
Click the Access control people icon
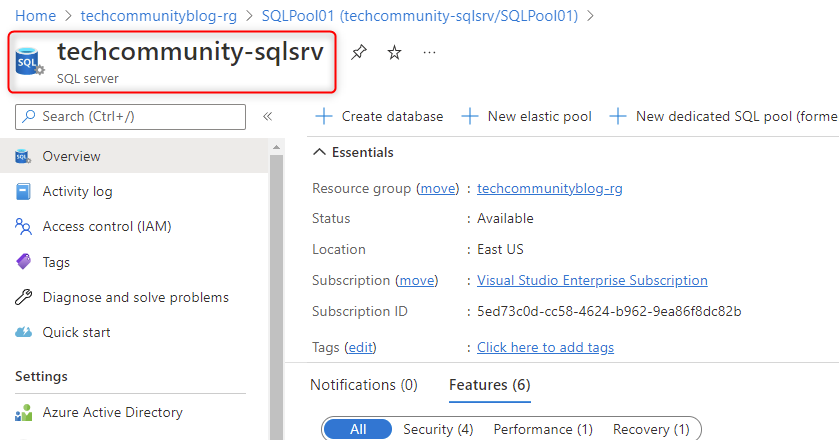[23, 226]
